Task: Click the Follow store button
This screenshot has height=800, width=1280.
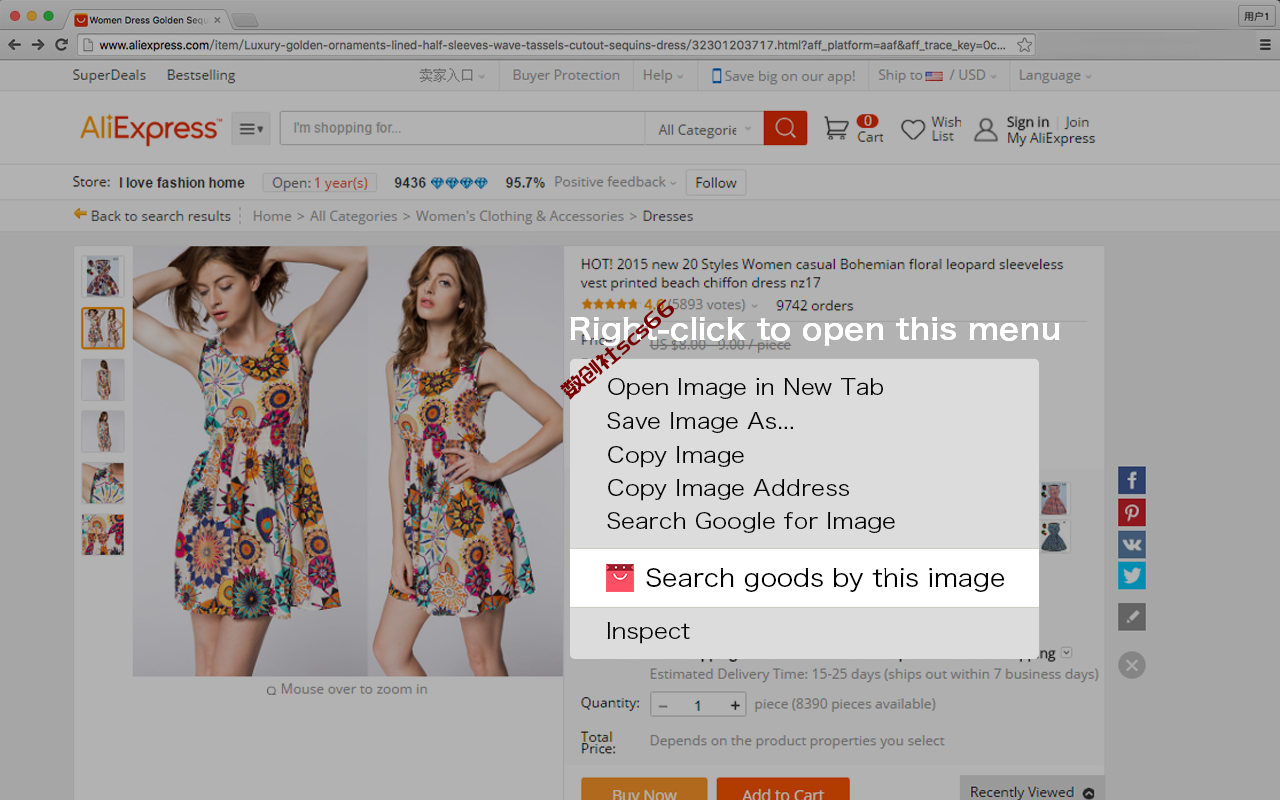Action: pos(716,183)
